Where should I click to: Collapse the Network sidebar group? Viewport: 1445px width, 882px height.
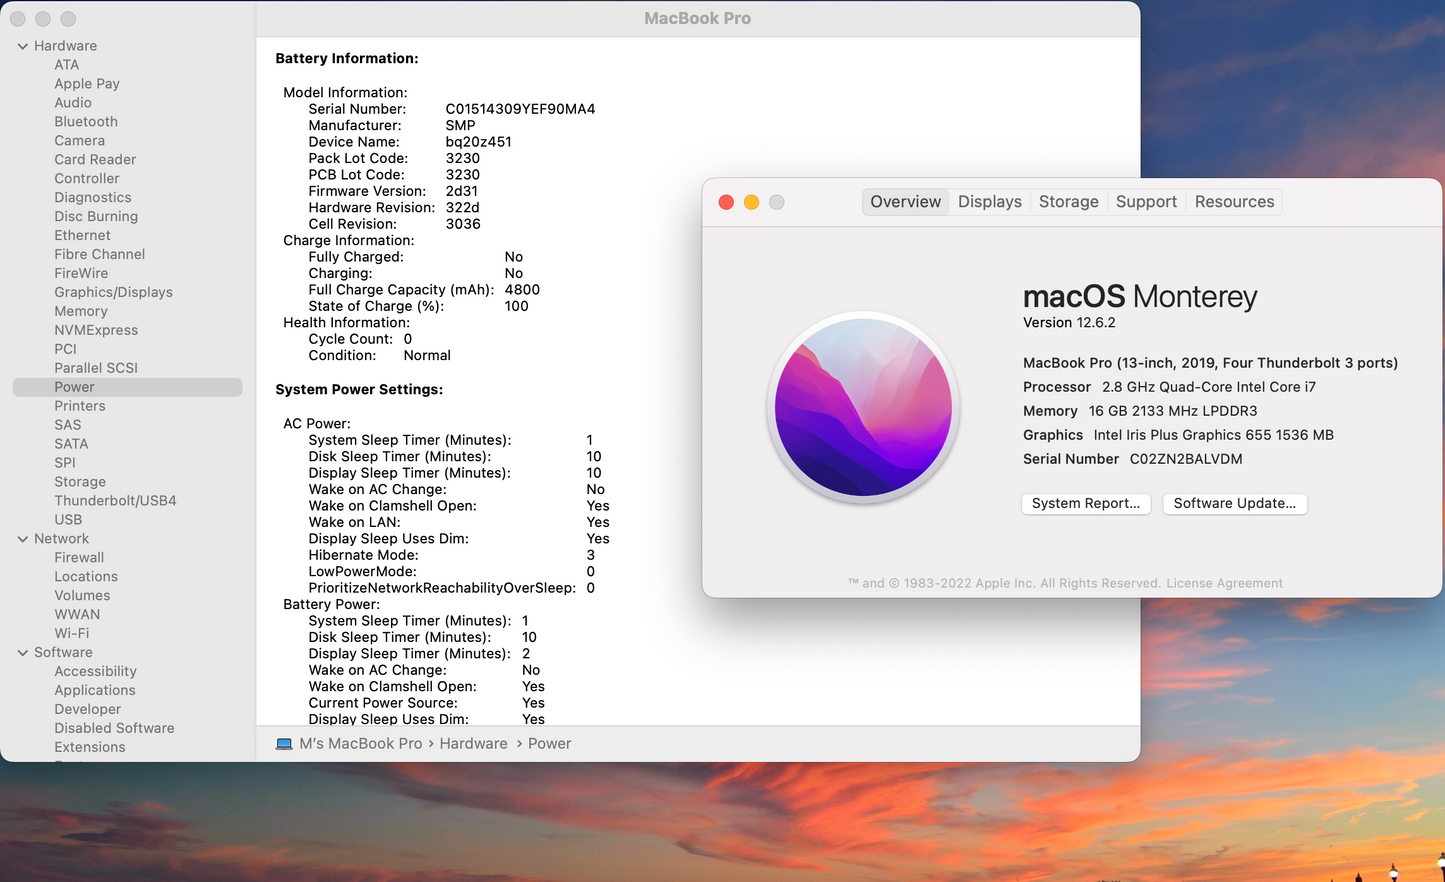[23, 539]
